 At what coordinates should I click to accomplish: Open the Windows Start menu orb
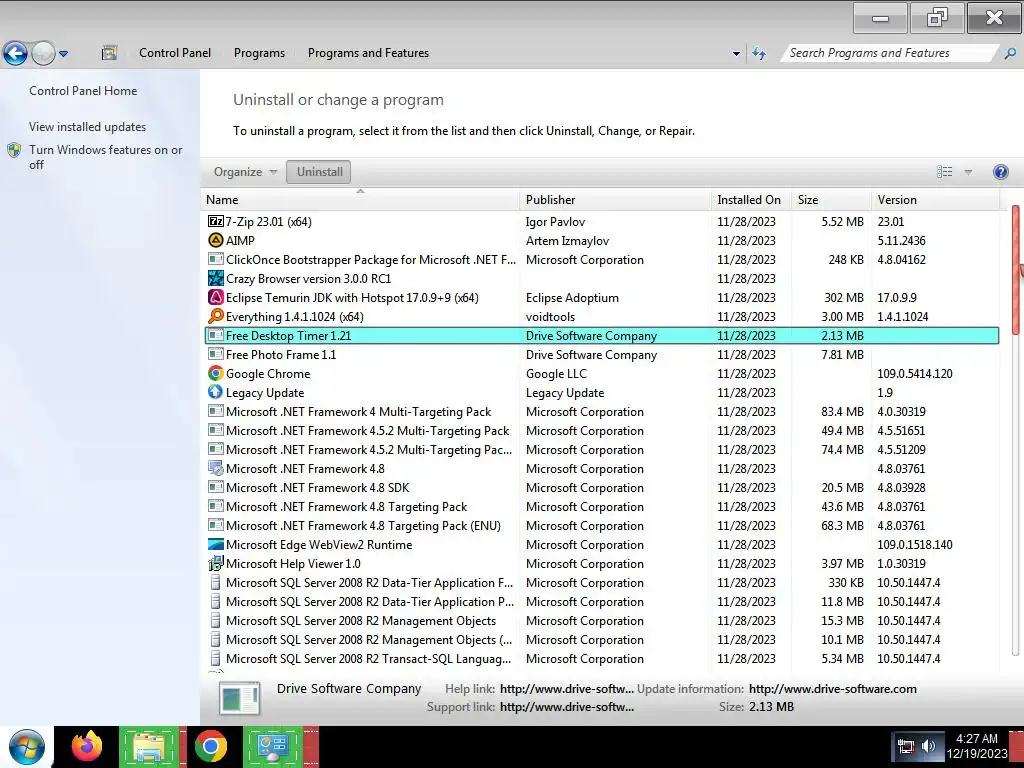pos(26,746)
